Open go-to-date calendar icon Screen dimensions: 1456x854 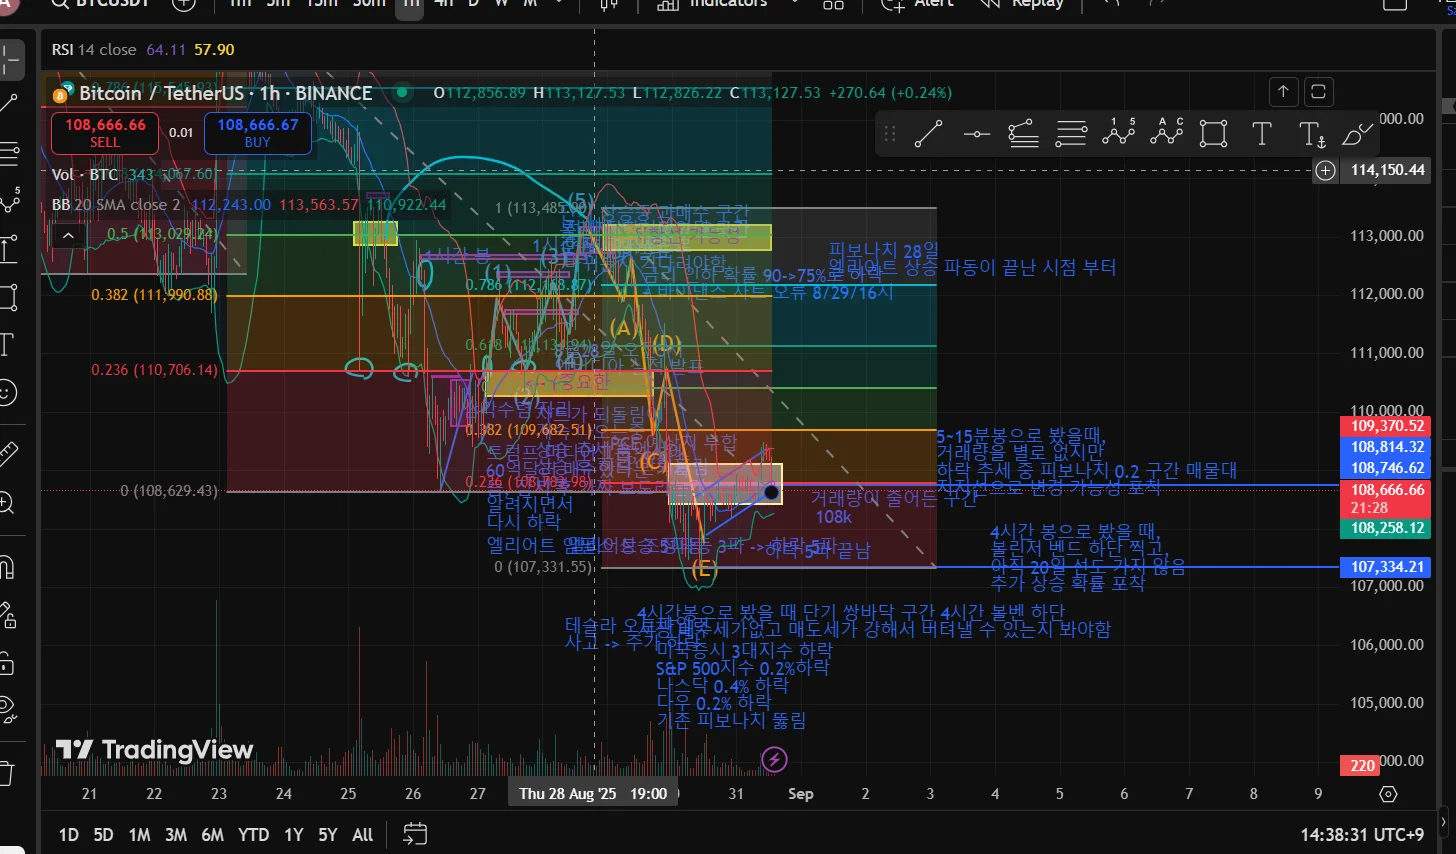415,834
